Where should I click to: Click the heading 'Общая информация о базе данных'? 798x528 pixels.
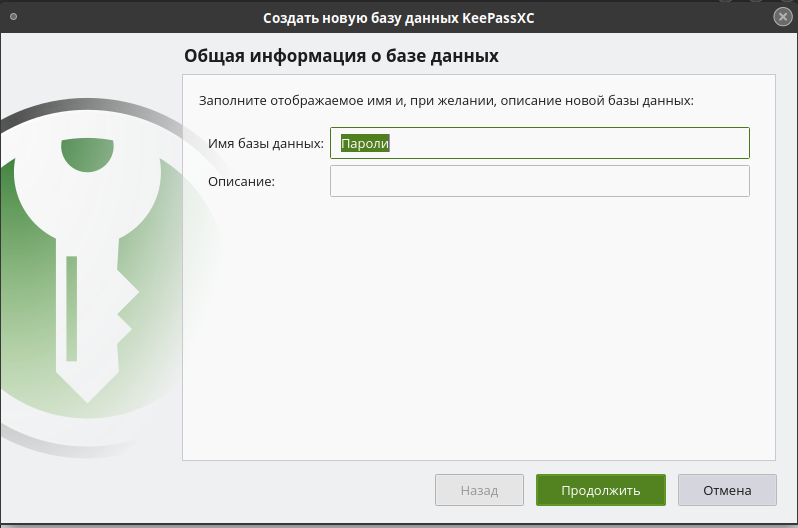pyautogui.click(x=341, y=55)
